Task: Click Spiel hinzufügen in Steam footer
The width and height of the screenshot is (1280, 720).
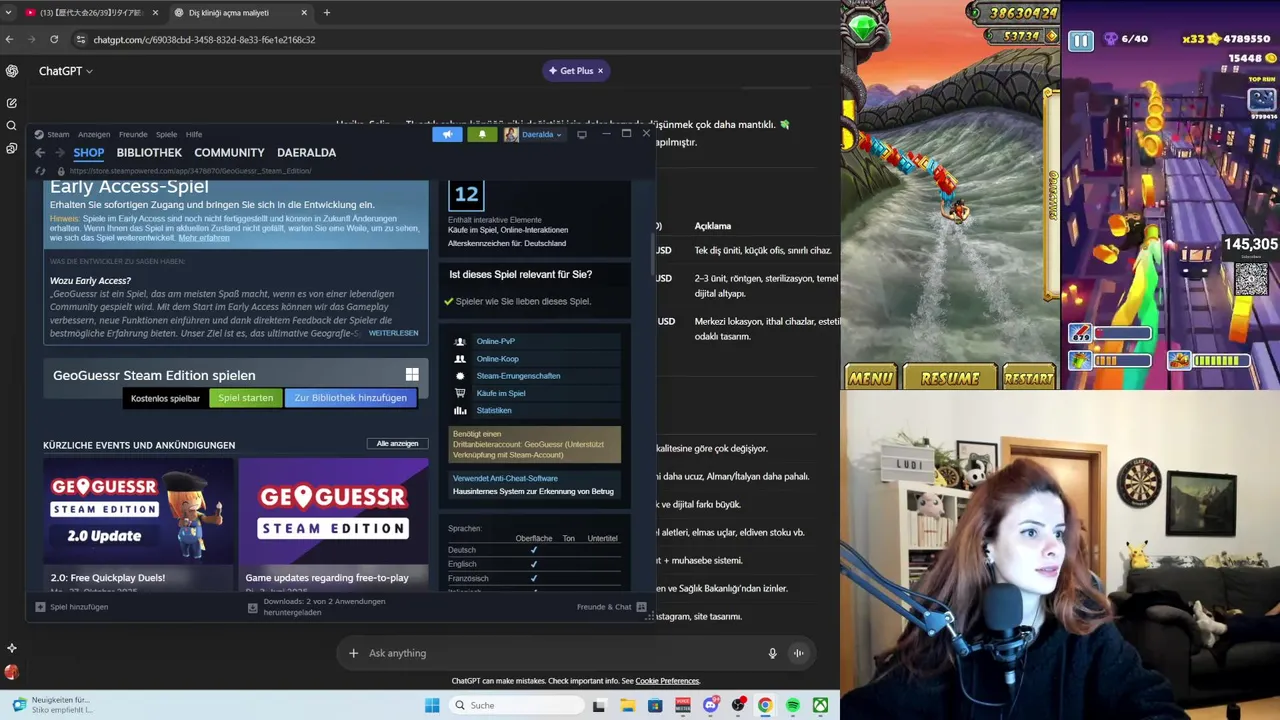Action: coord(72,607)
